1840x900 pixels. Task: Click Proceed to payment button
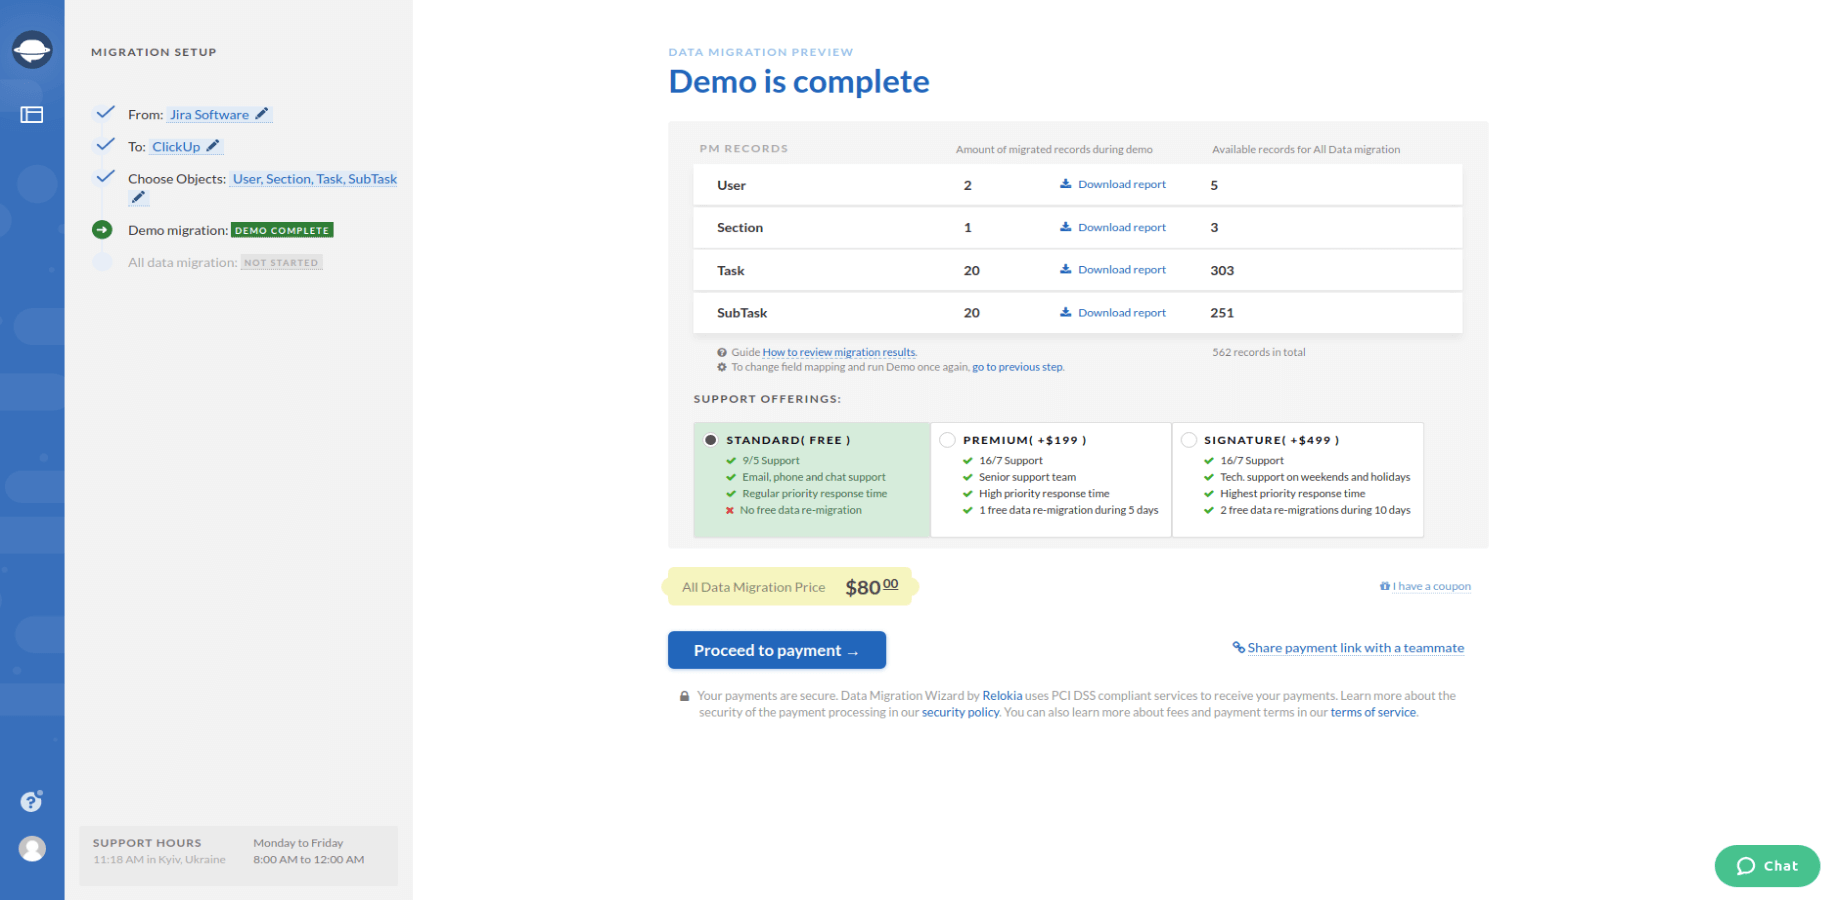tap(776, 650)
